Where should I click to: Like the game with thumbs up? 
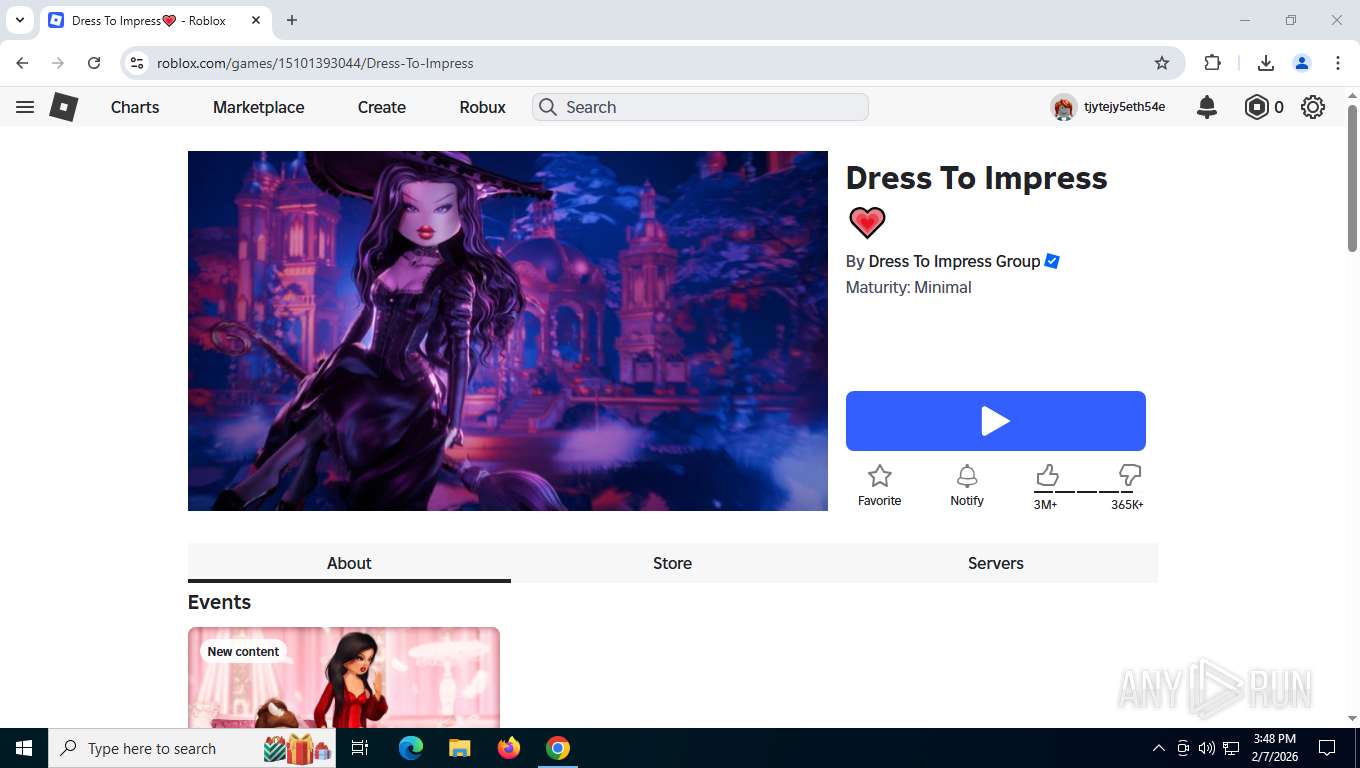pos(1047,475)
